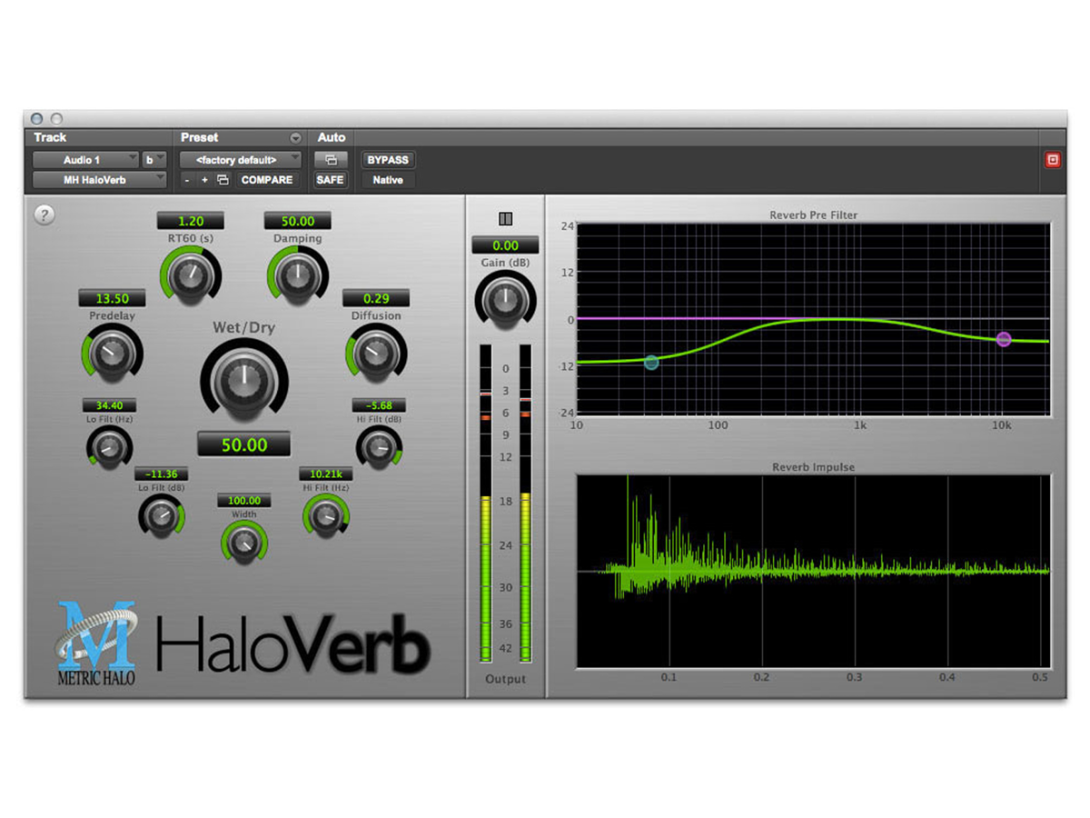Click the Width value field 100.00
1090x818 pixels.
(244, 500)
